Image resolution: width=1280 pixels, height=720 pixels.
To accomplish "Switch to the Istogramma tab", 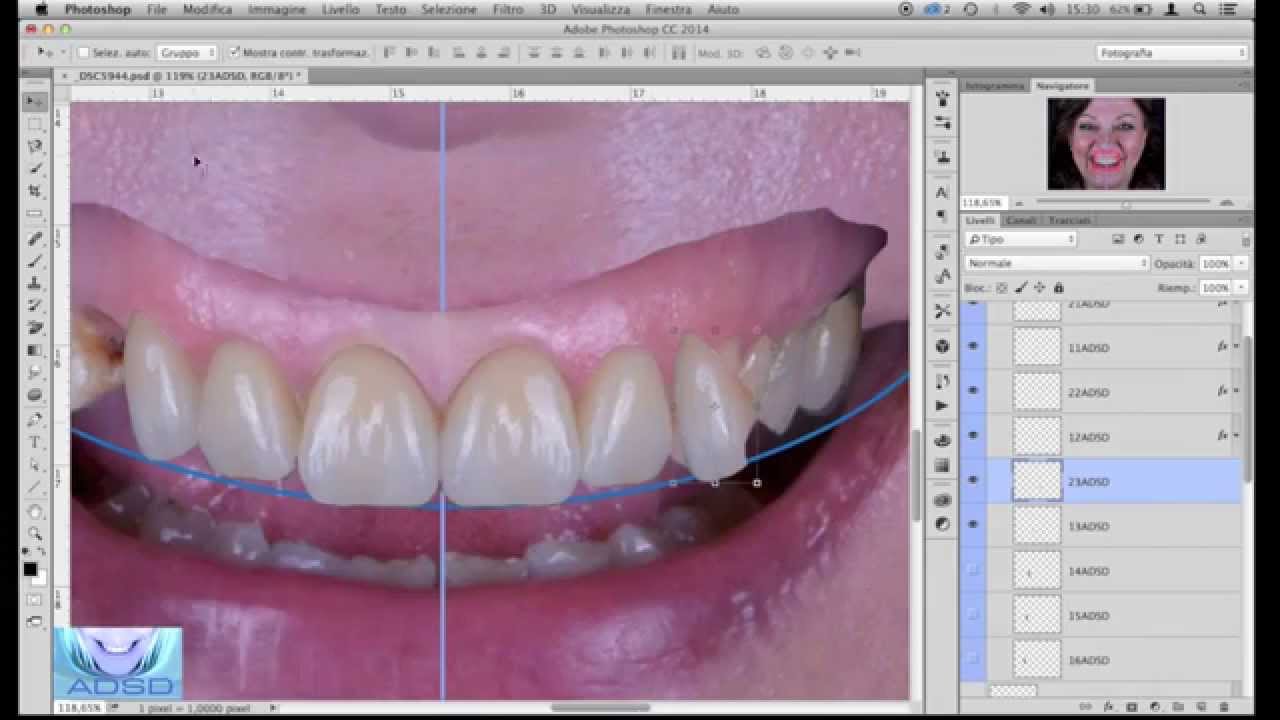I will pos(994,86).
